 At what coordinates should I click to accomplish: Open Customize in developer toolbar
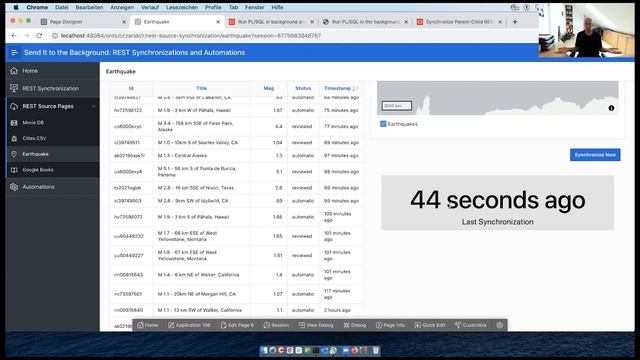coord(471,325)
